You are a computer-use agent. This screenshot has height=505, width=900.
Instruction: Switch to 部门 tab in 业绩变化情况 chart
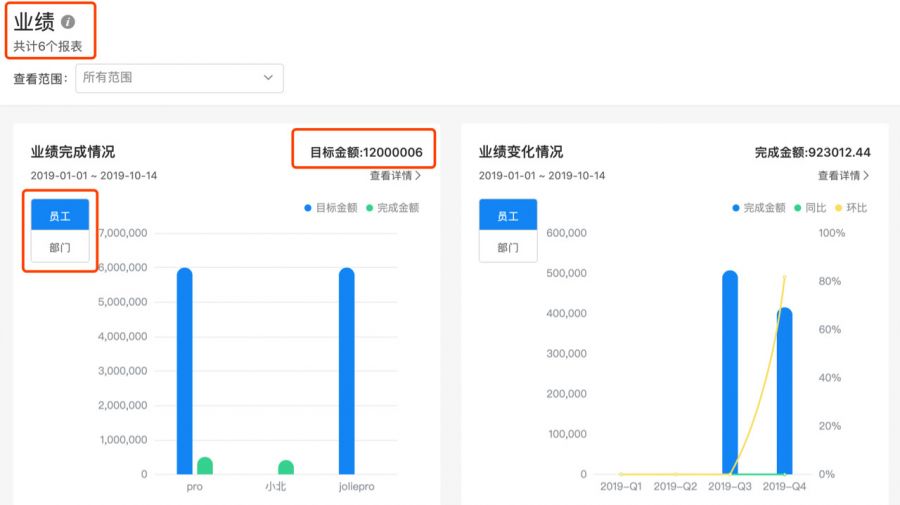(508, 247)
